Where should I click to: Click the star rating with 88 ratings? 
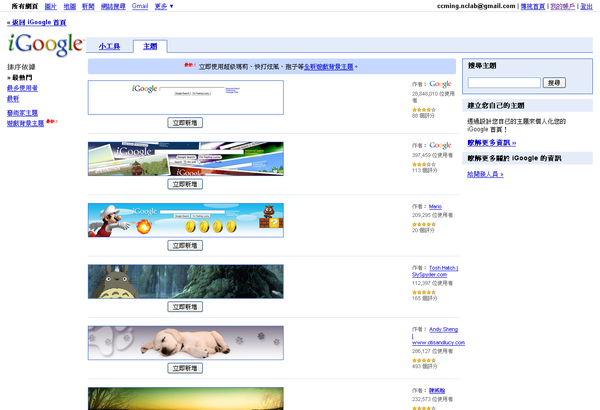[x=424, y=109]
